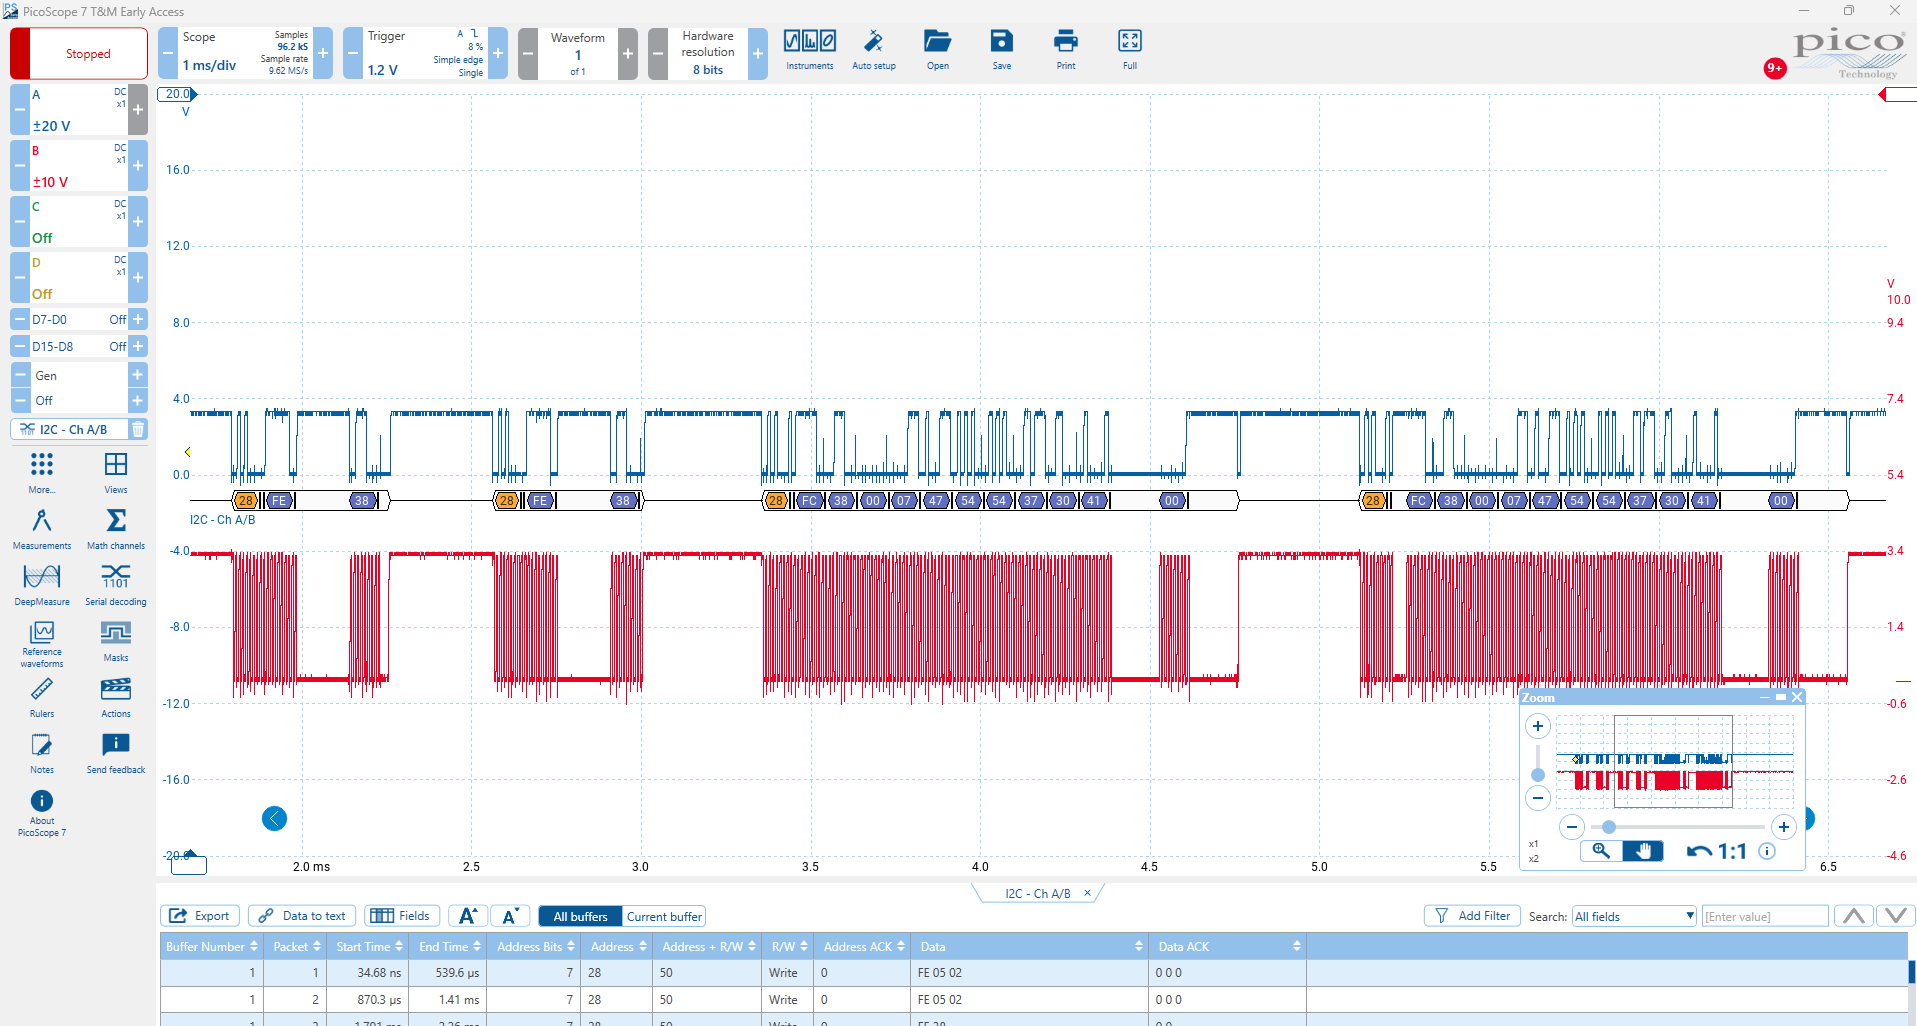Adjust horizontal zoom slider in Zoom window
The image size is (1917, 1026).
pos(1609,827)
